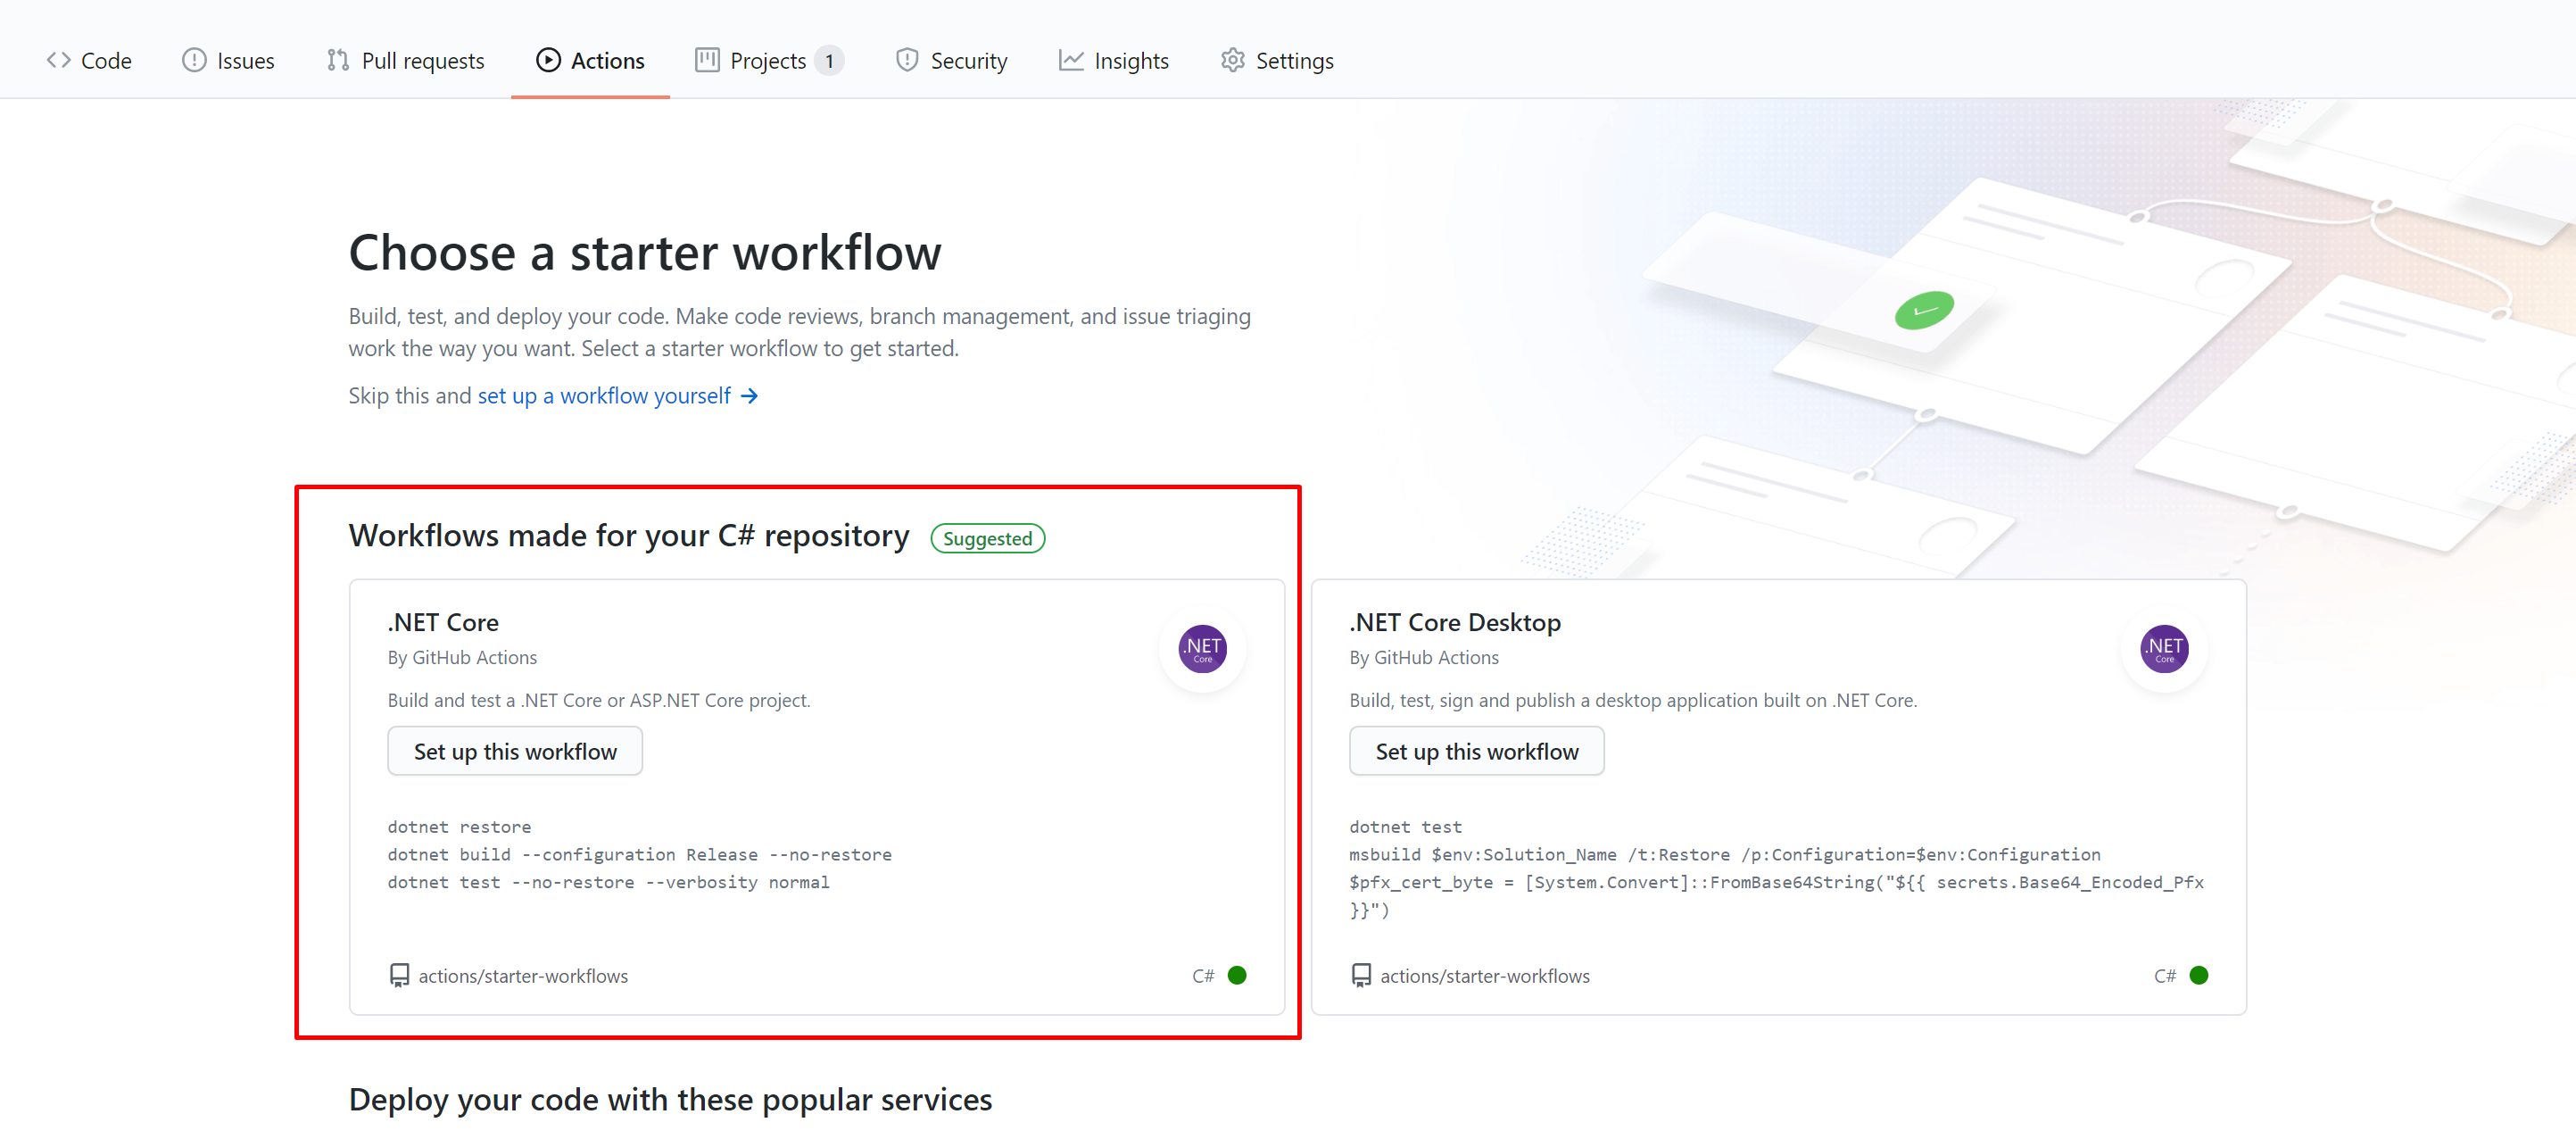Screen dimensions: 2576x1139
Task: Set up the .NET Core workflow
Action: click(x=515, y=751)
